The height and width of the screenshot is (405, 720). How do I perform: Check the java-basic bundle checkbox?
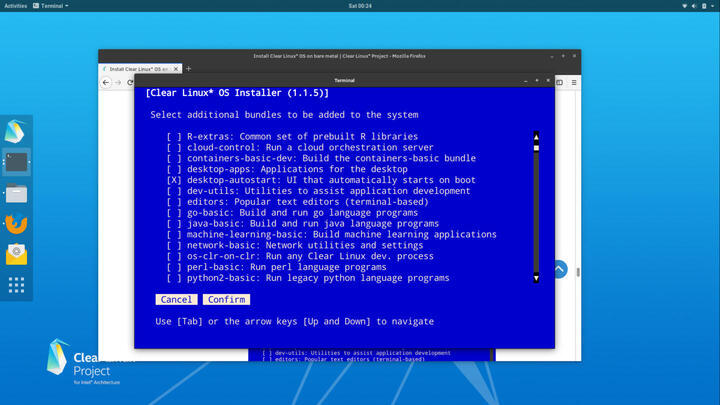point(174,224)
